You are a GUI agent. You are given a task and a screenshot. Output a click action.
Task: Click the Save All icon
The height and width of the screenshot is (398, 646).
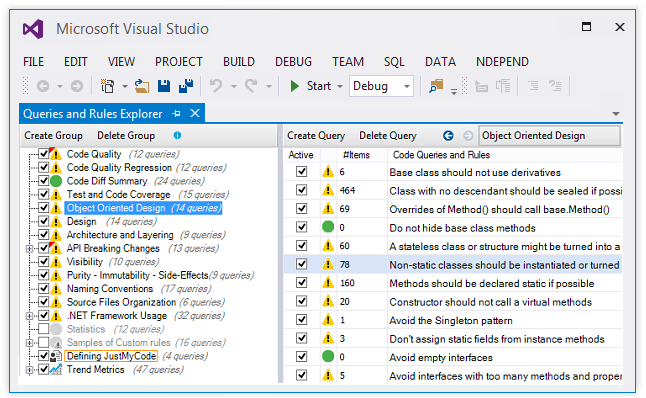186,86
